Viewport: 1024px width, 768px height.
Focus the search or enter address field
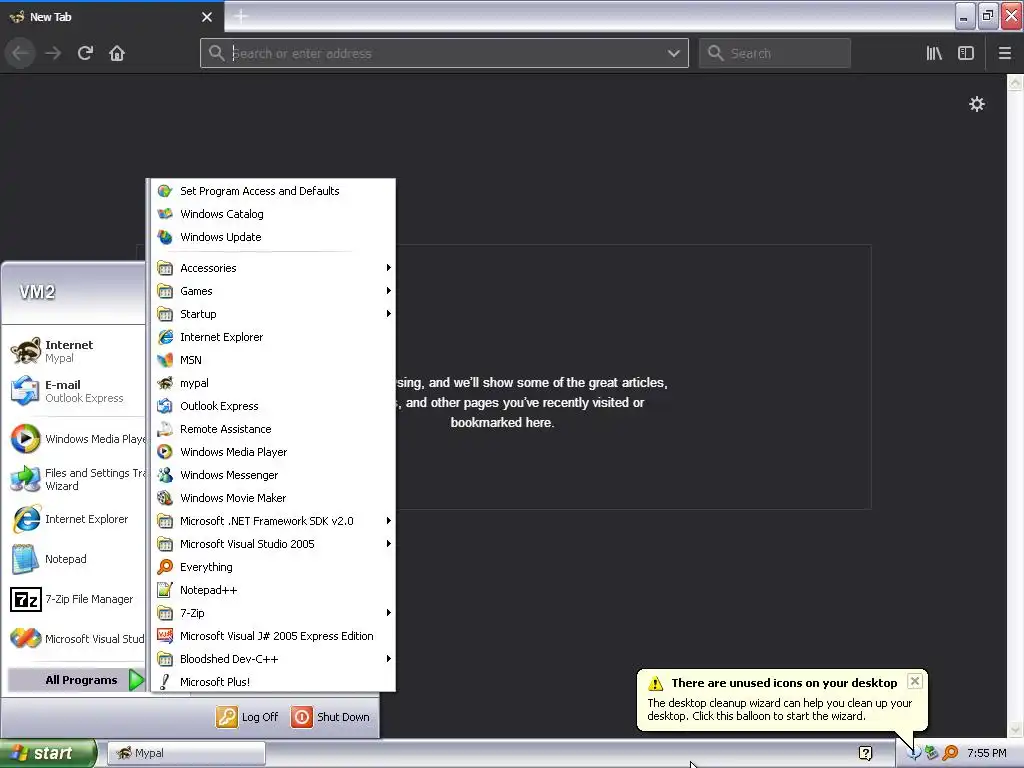pos(444,53)
